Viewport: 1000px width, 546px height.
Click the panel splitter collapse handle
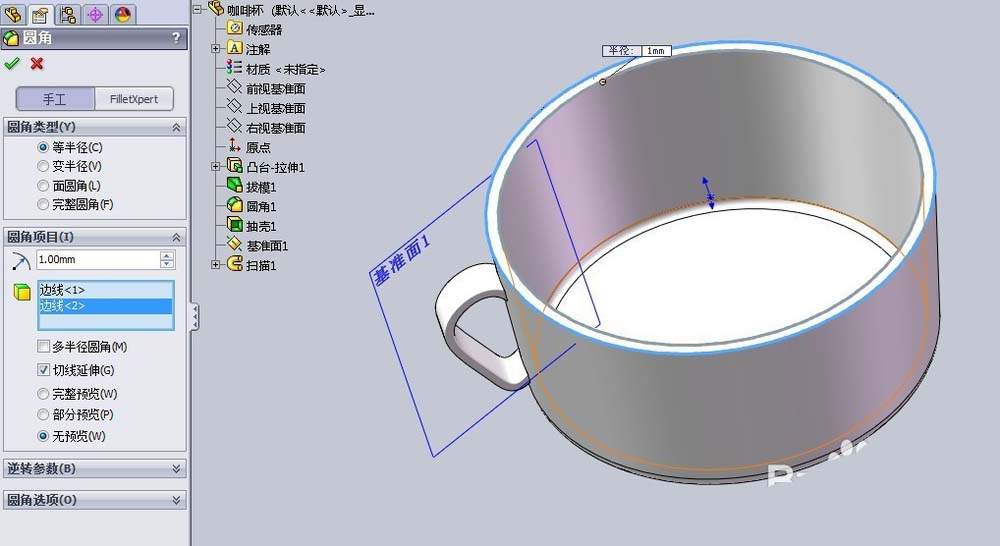(195, 317)
